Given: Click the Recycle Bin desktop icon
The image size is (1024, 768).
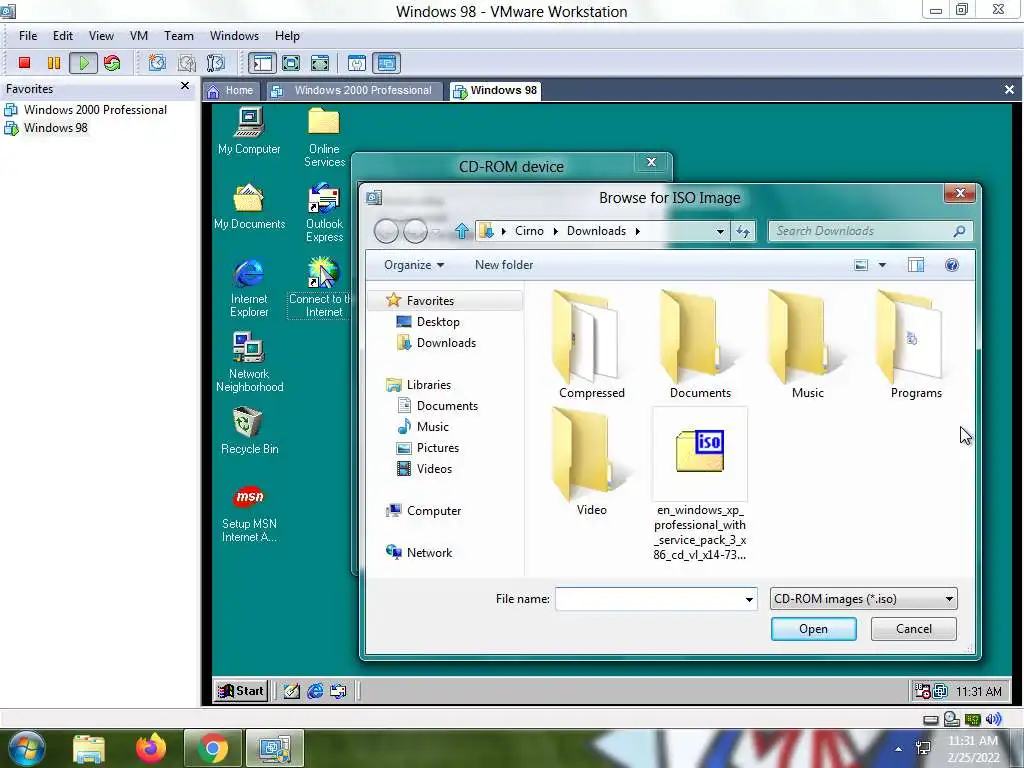Looking at the screenshot, I should click(x=249, y=431).
